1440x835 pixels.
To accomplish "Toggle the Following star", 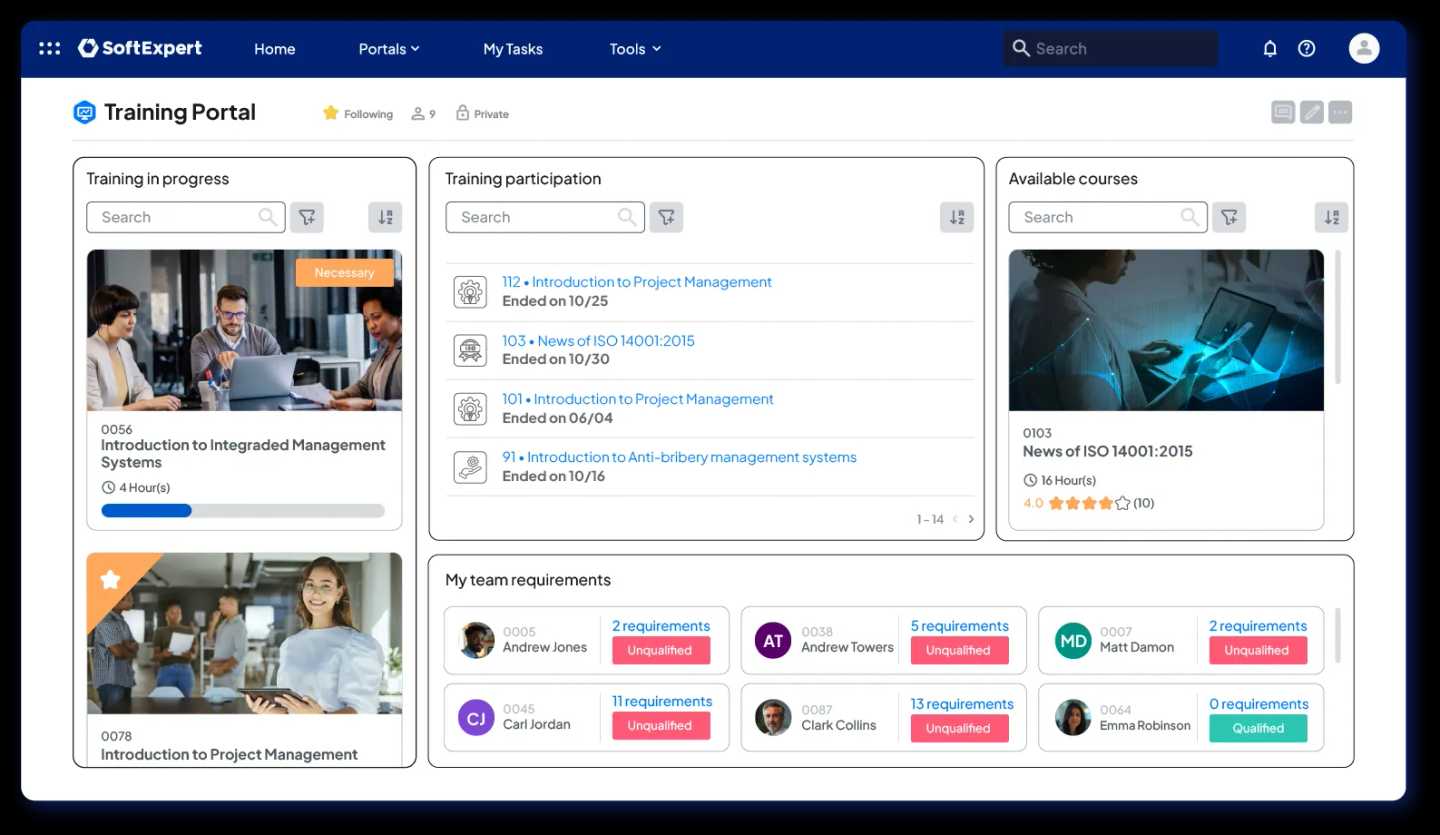I will click(331, 113).
